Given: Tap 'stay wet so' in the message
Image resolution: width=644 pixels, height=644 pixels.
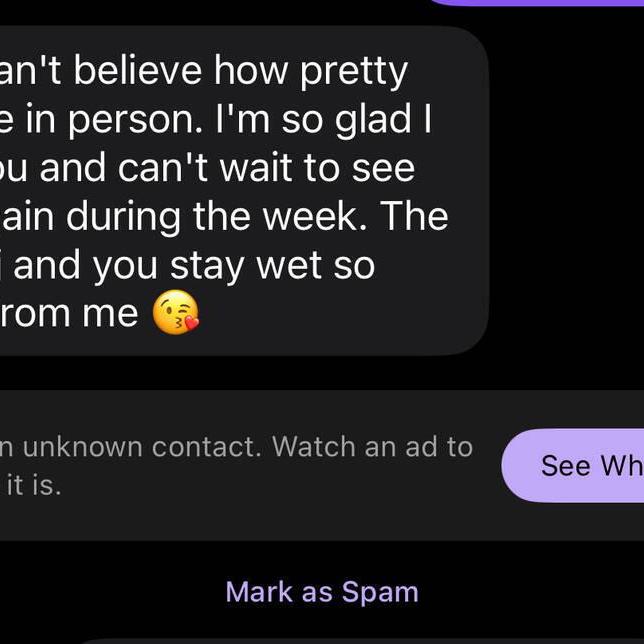Looking at the screenshot, I should click(272, 266).
